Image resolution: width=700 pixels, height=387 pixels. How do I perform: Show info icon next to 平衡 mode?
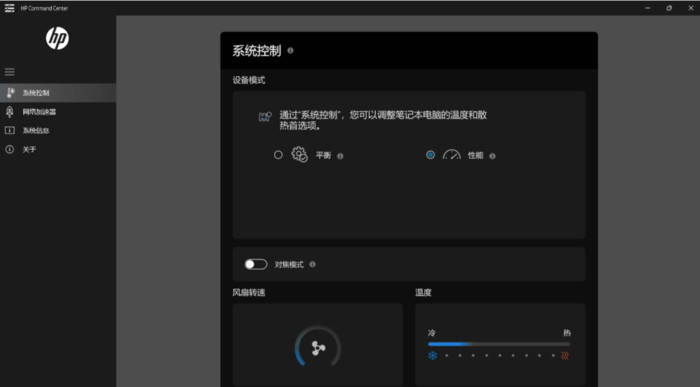point(340,156)
